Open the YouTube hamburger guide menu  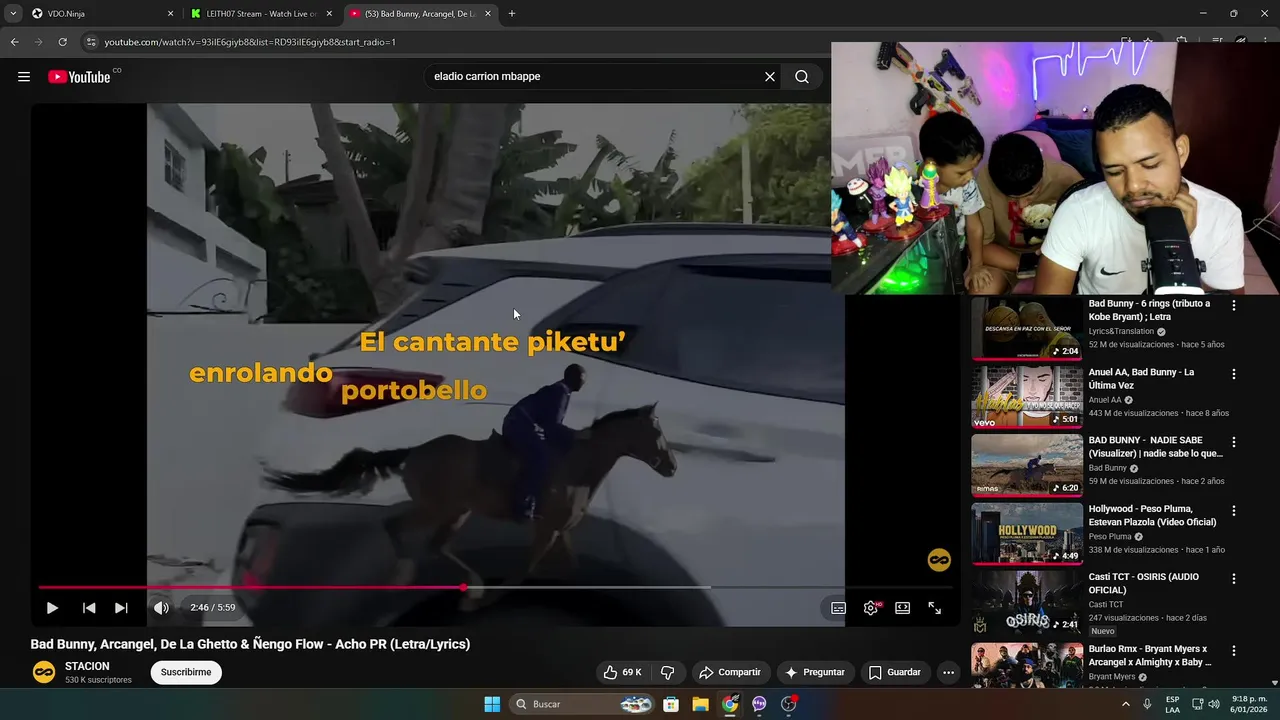pyautogui.click(x=24, y=77)
